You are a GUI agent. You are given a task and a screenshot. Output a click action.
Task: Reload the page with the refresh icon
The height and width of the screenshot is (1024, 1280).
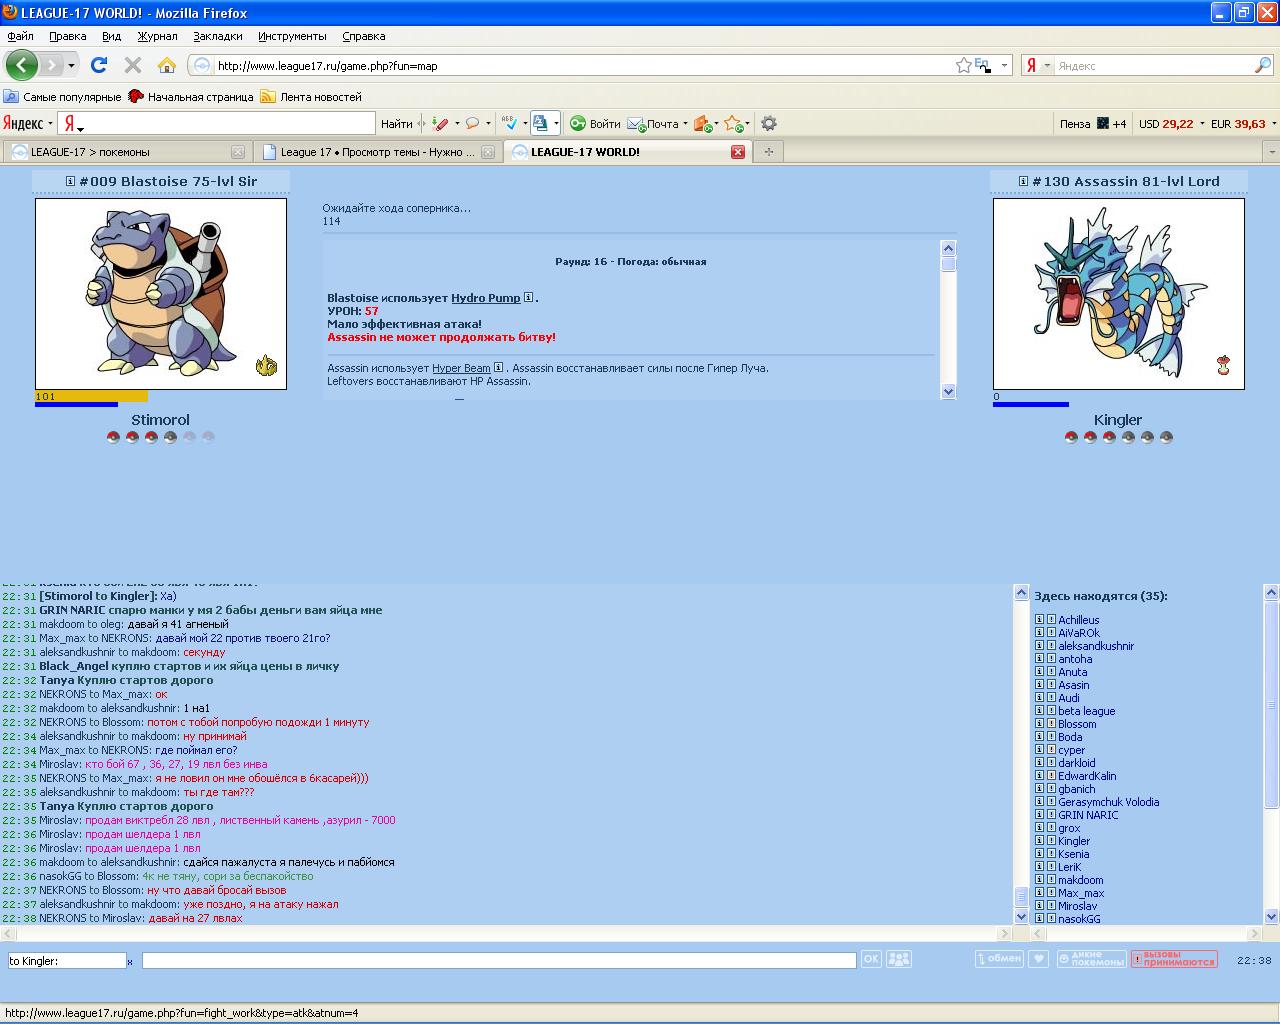pyautogui.click(x=98, y=65)
